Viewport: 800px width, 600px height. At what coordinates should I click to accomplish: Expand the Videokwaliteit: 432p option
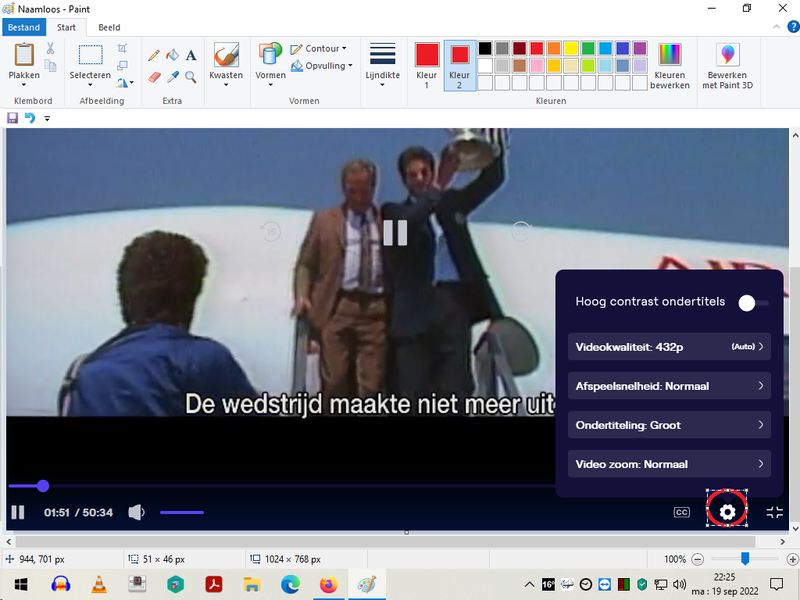coord(669,347)
